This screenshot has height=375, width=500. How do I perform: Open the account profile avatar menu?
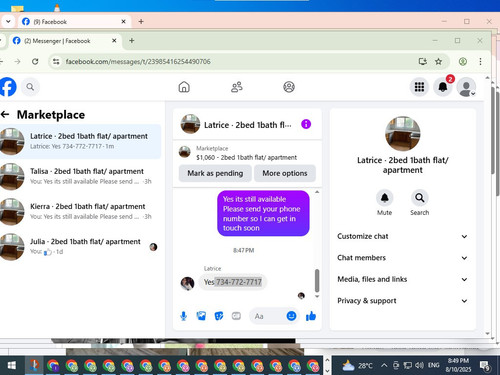466,87
